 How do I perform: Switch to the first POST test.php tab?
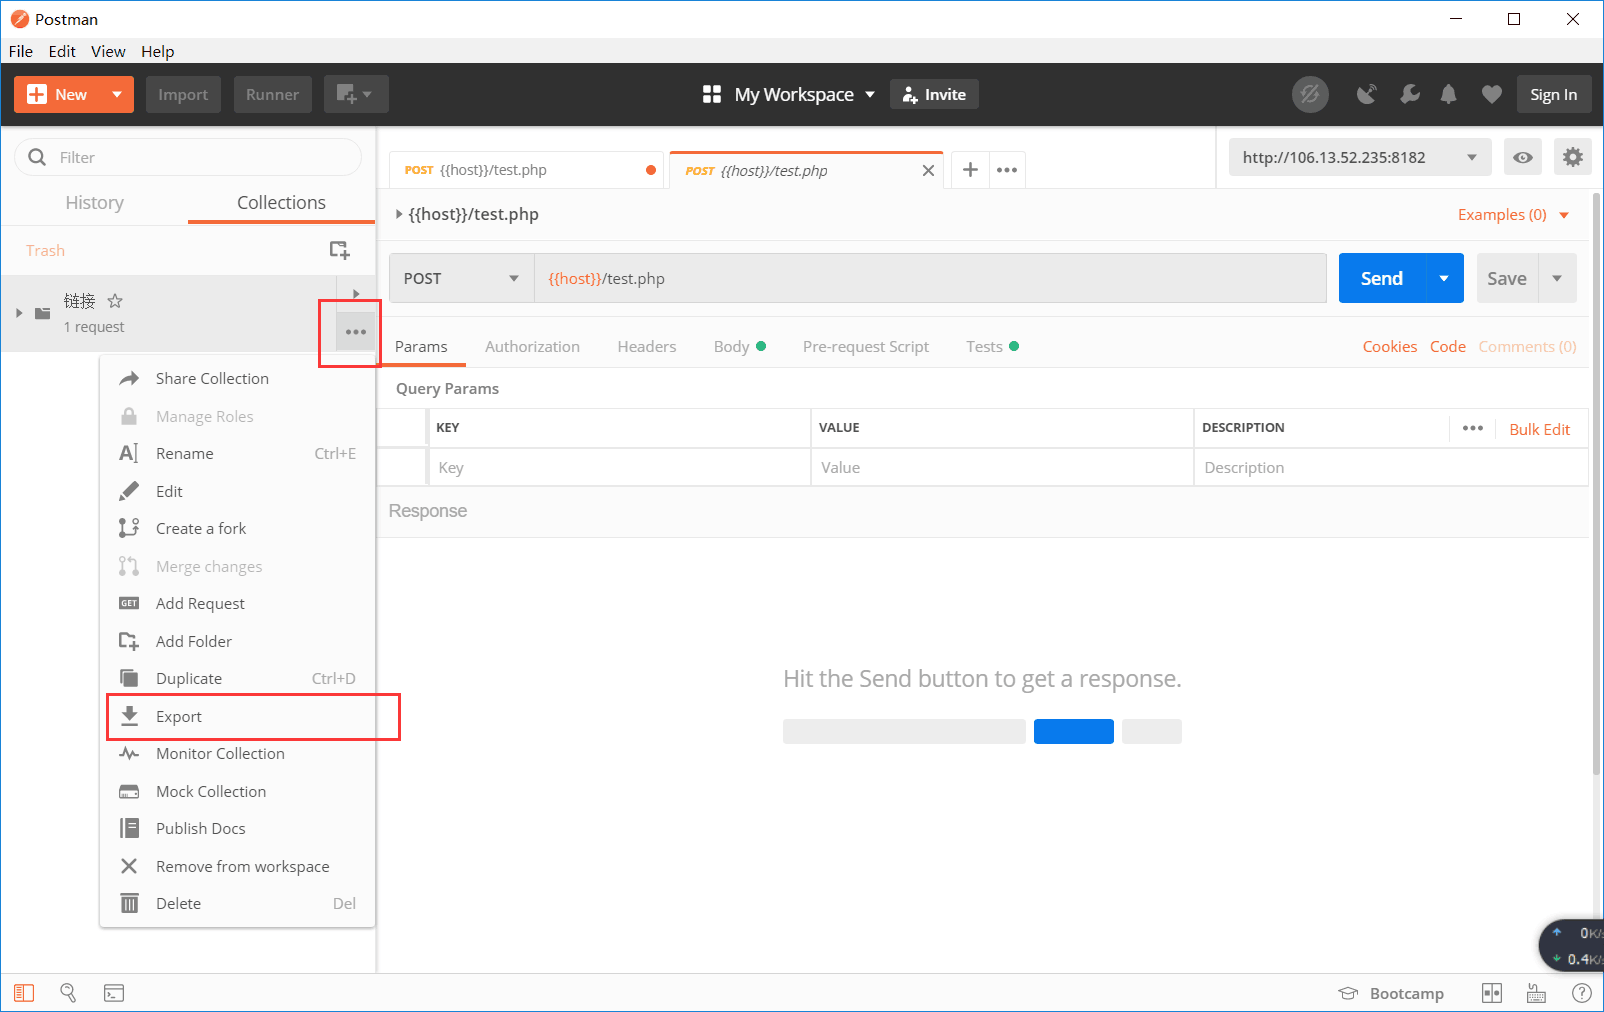pyautogui.click(x=528, y=170)
